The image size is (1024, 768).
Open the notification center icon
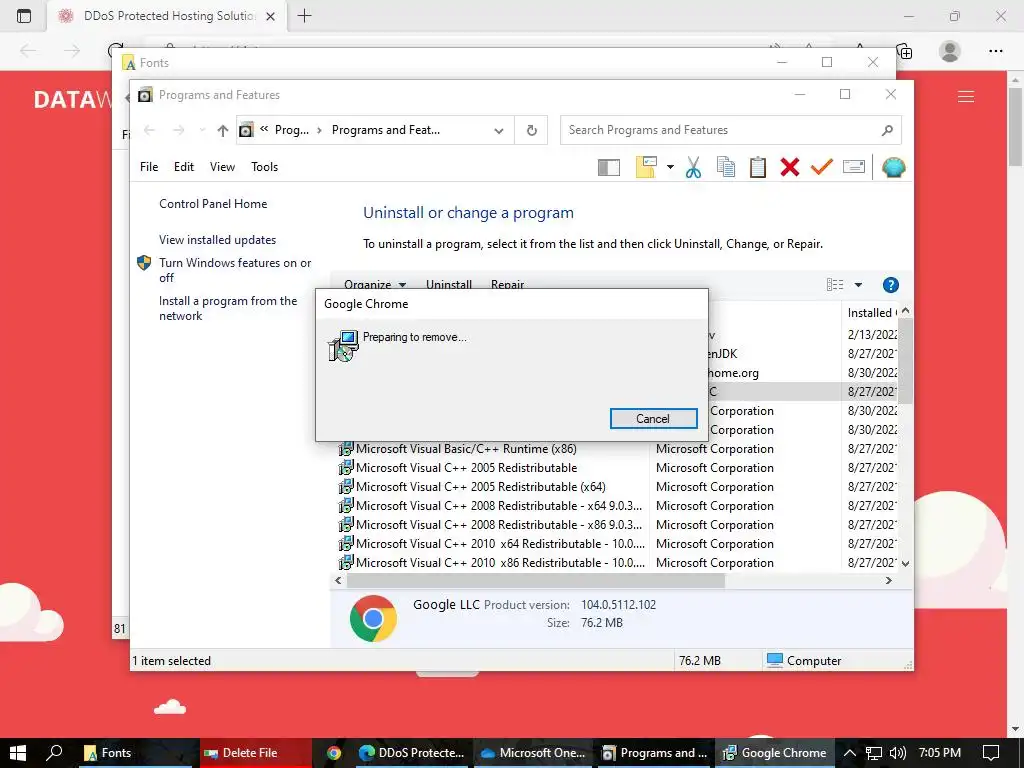[x=991, y=753]
